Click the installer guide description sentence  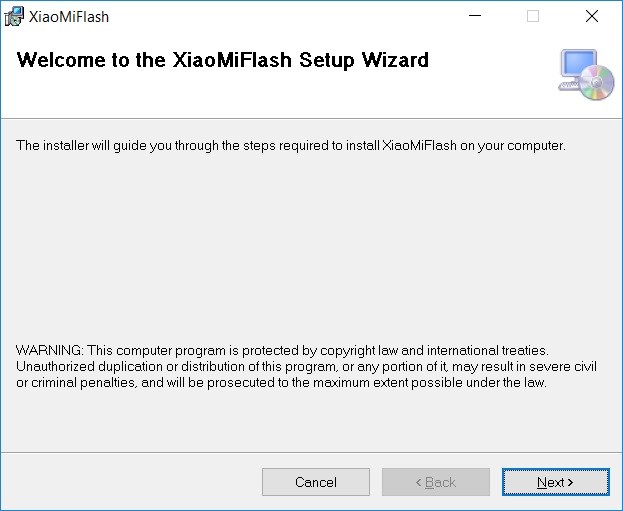pos(291,146)
